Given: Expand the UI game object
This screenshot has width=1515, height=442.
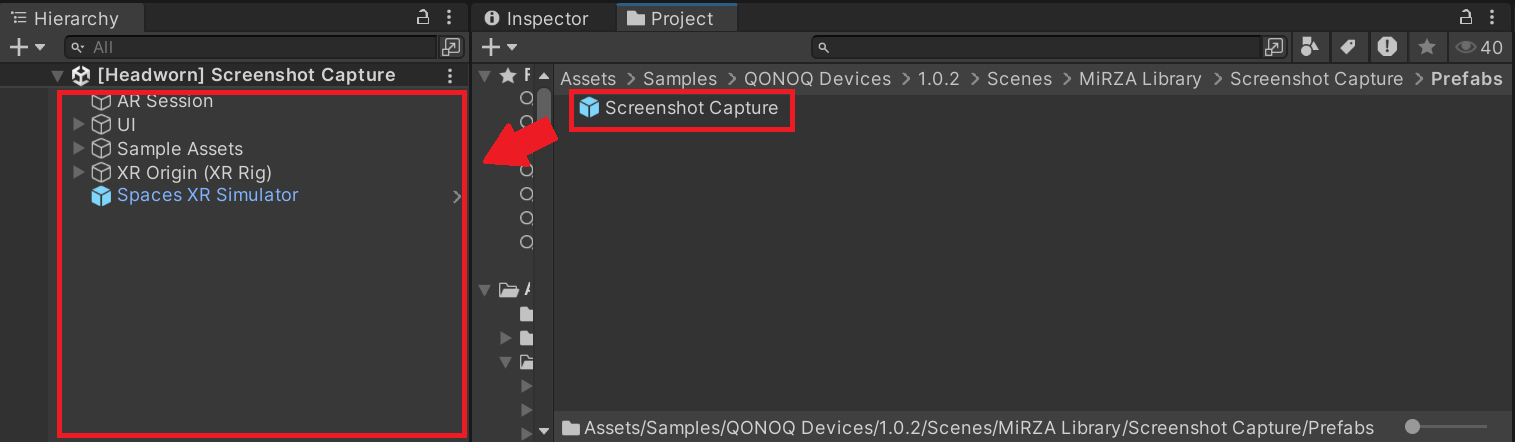Looking at the screenshot, I should pyautogui.click(x=79, y=125).
